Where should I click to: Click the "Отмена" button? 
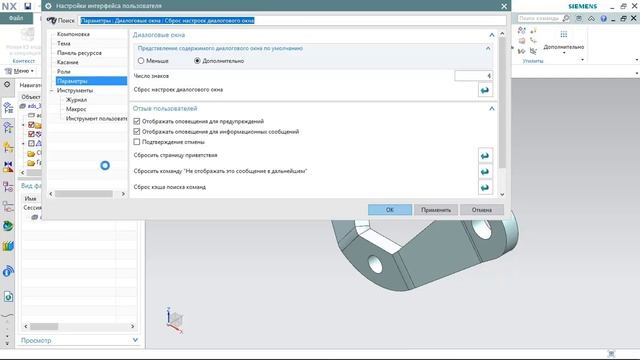pyautogui.click(x=482, y=210)
